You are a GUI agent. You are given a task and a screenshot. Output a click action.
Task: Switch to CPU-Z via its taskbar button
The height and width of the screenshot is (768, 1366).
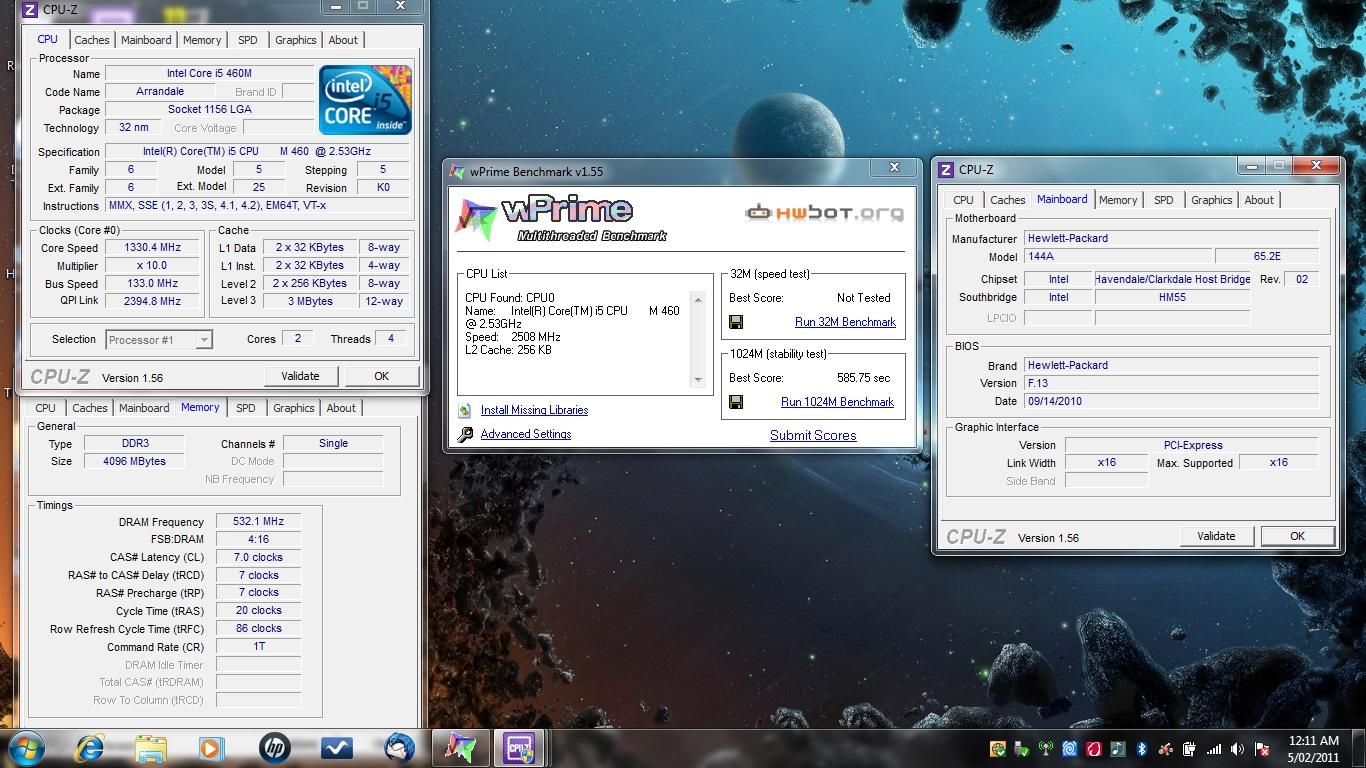(x=519, y=748)
